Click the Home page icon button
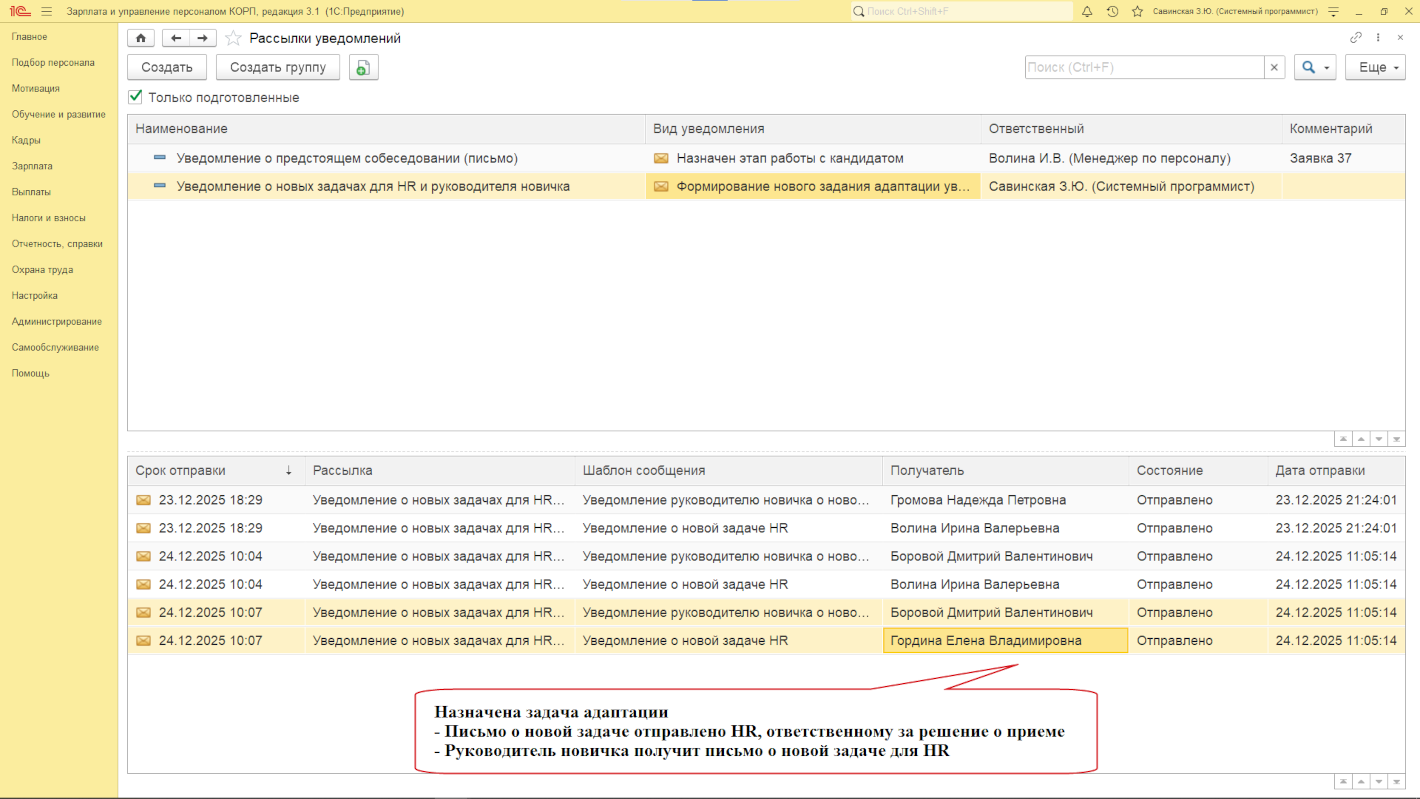Viewport: 1420px width, 799px height. [x=141, y=38]
